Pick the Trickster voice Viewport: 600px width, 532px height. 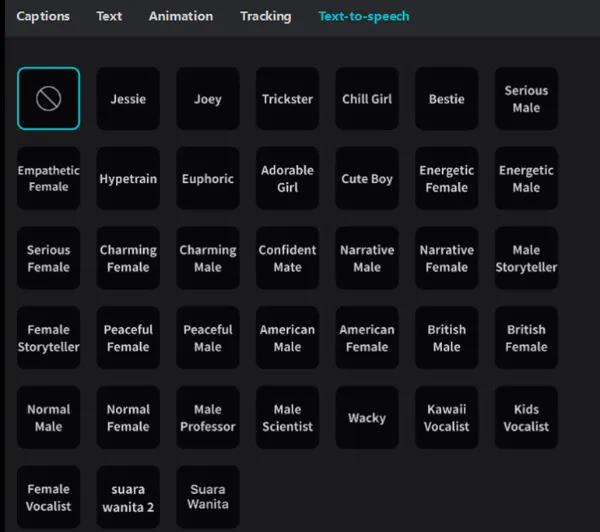click(x=287, y=99)
